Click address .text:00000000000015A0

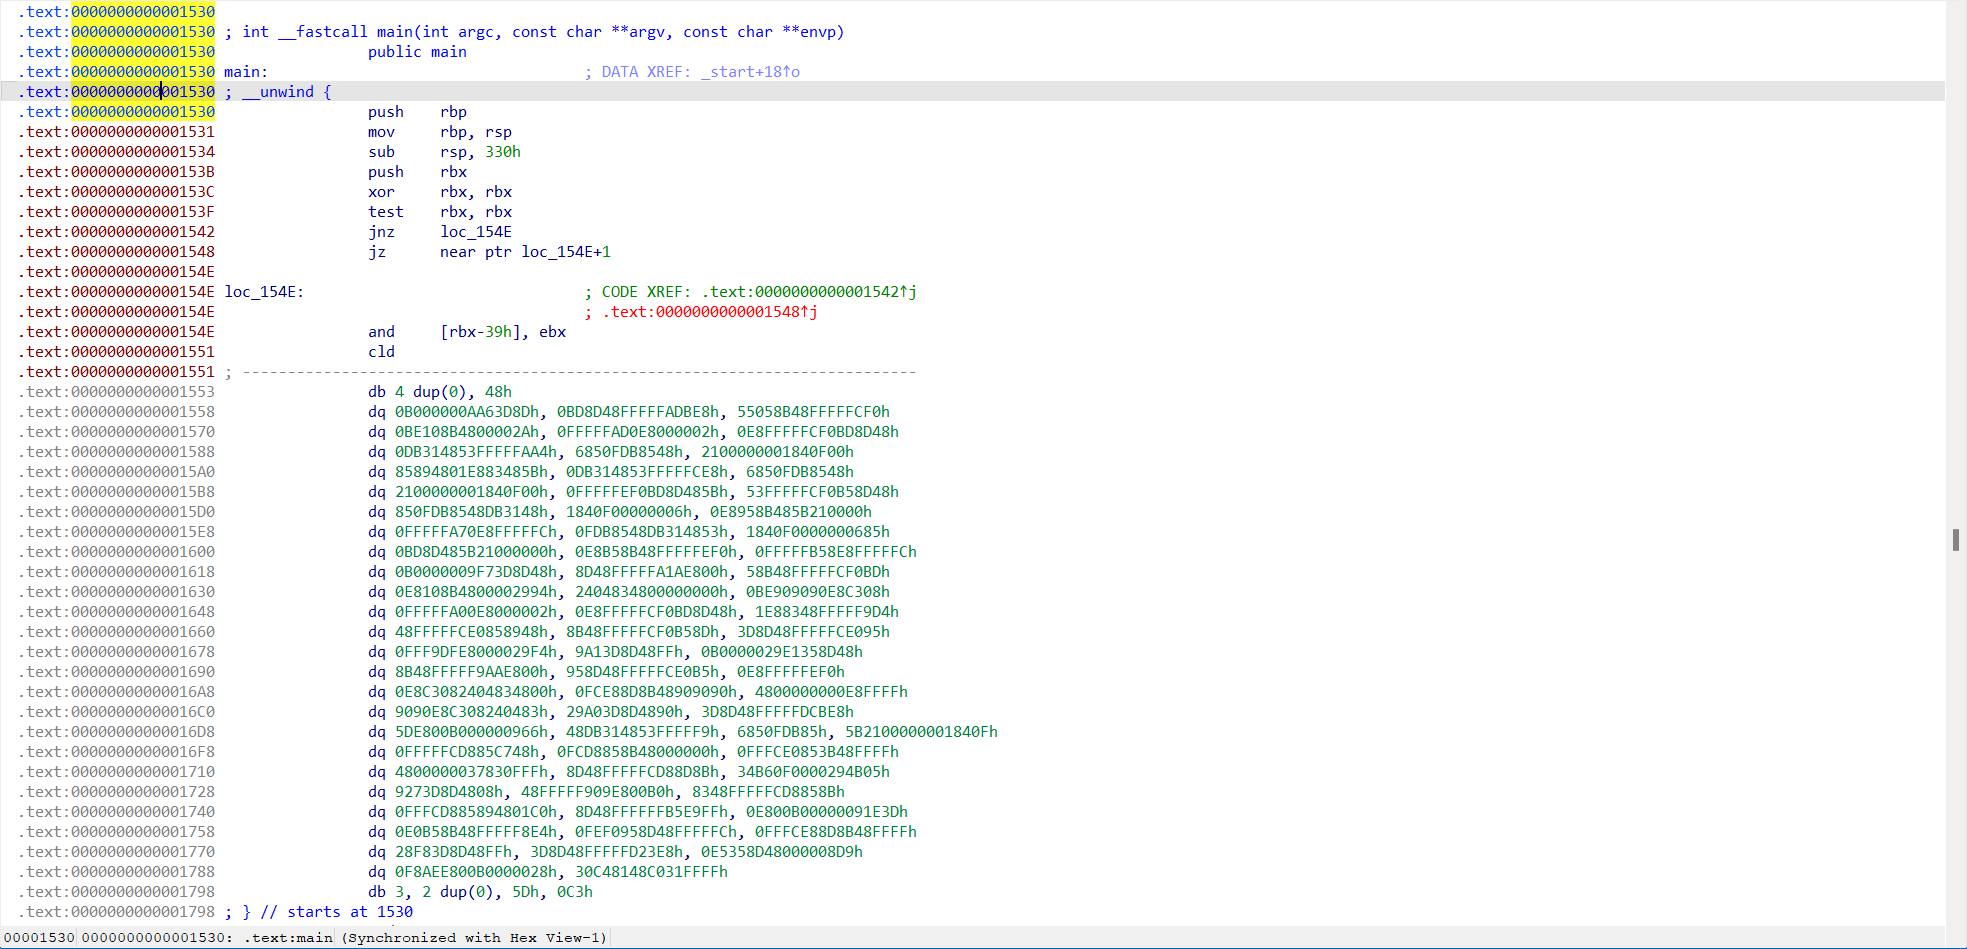coord(116,472)
